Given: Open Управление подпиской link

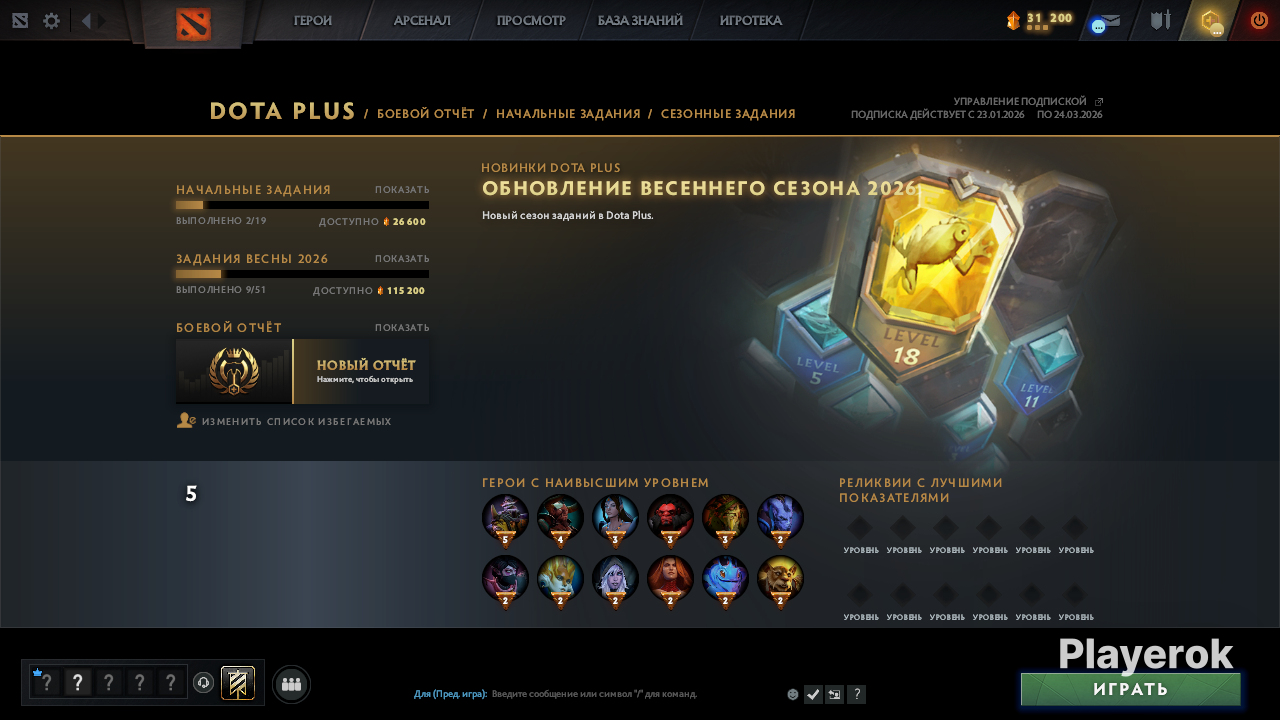Looking at the screenshot, I should 1020,102.
